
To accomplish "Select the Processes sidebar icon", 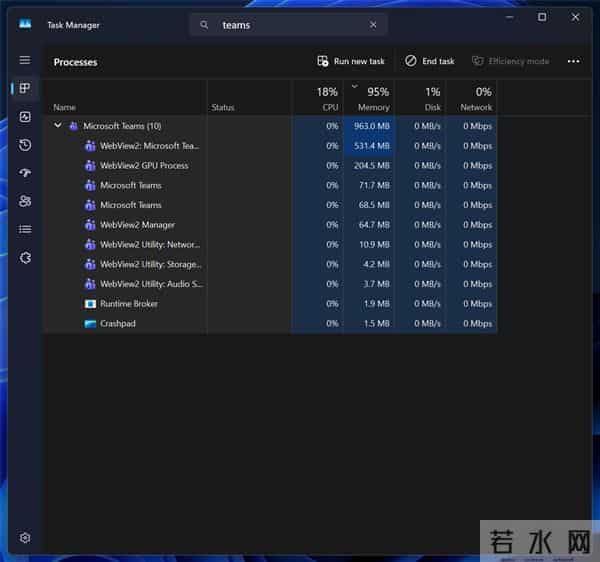I will 25,88.
